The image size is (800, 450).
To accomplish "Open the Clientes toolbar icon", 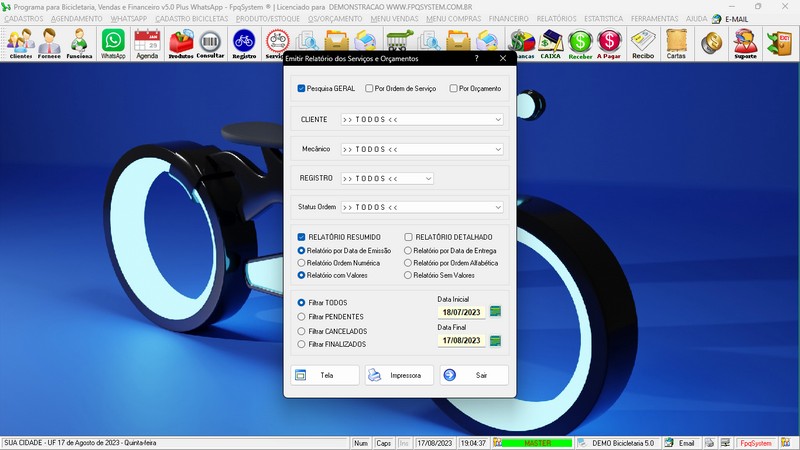I will [x=20, y=43].
